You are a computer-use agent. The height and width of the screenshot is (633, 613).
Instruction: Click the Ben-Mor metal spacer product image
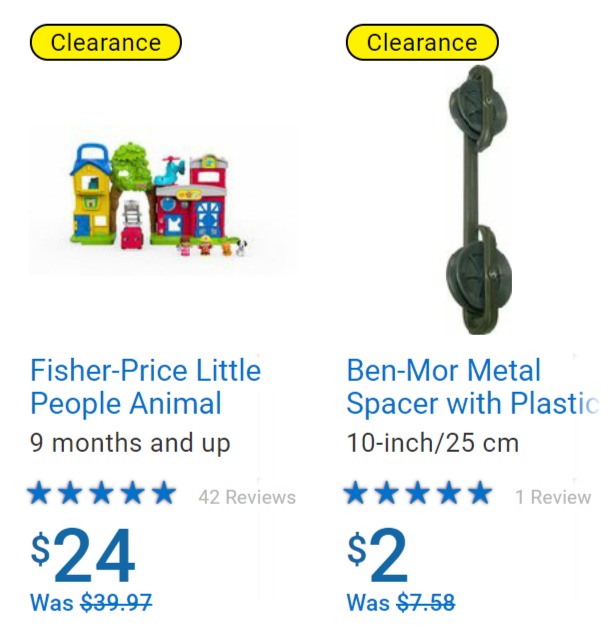479,200
